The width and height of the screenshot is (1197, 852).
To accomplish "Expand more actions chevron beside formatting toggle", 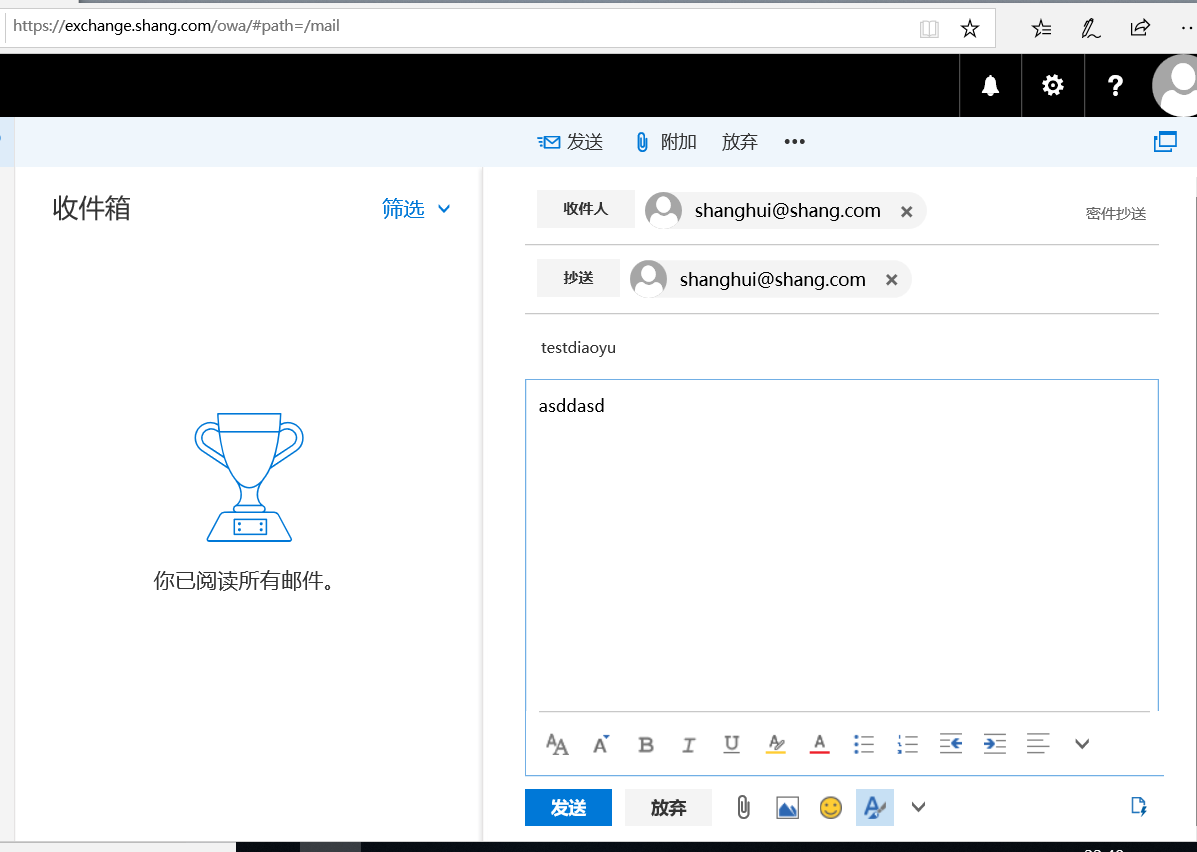I will [x=918, y=807].
